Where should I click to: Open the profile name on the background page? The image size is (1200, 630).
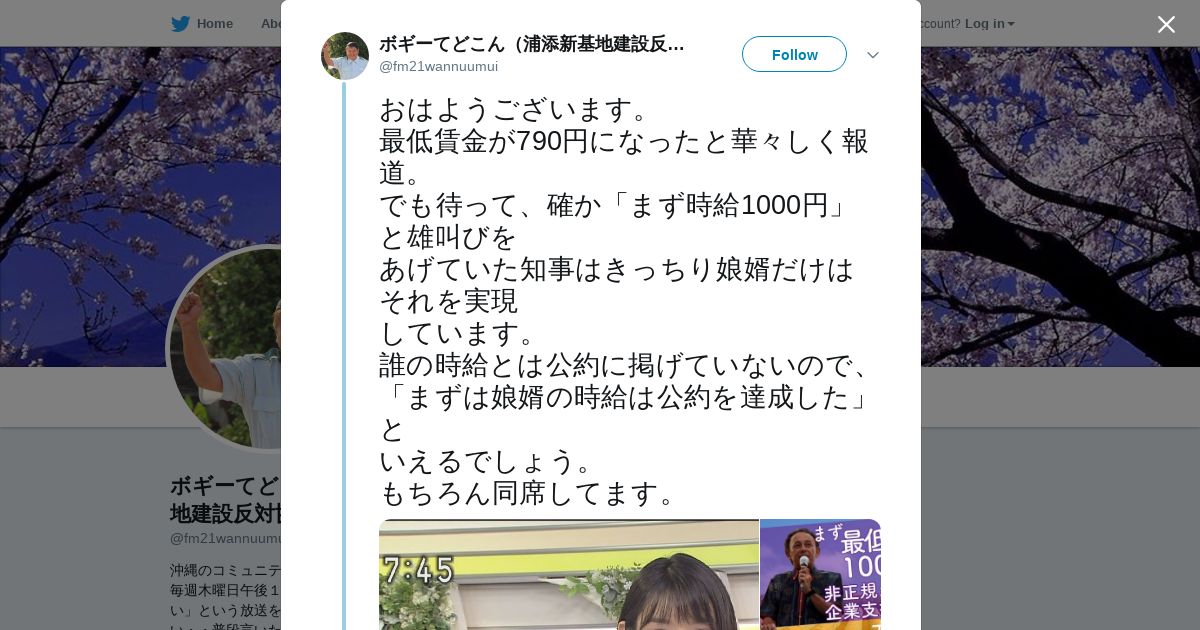[x=225, y=499]
